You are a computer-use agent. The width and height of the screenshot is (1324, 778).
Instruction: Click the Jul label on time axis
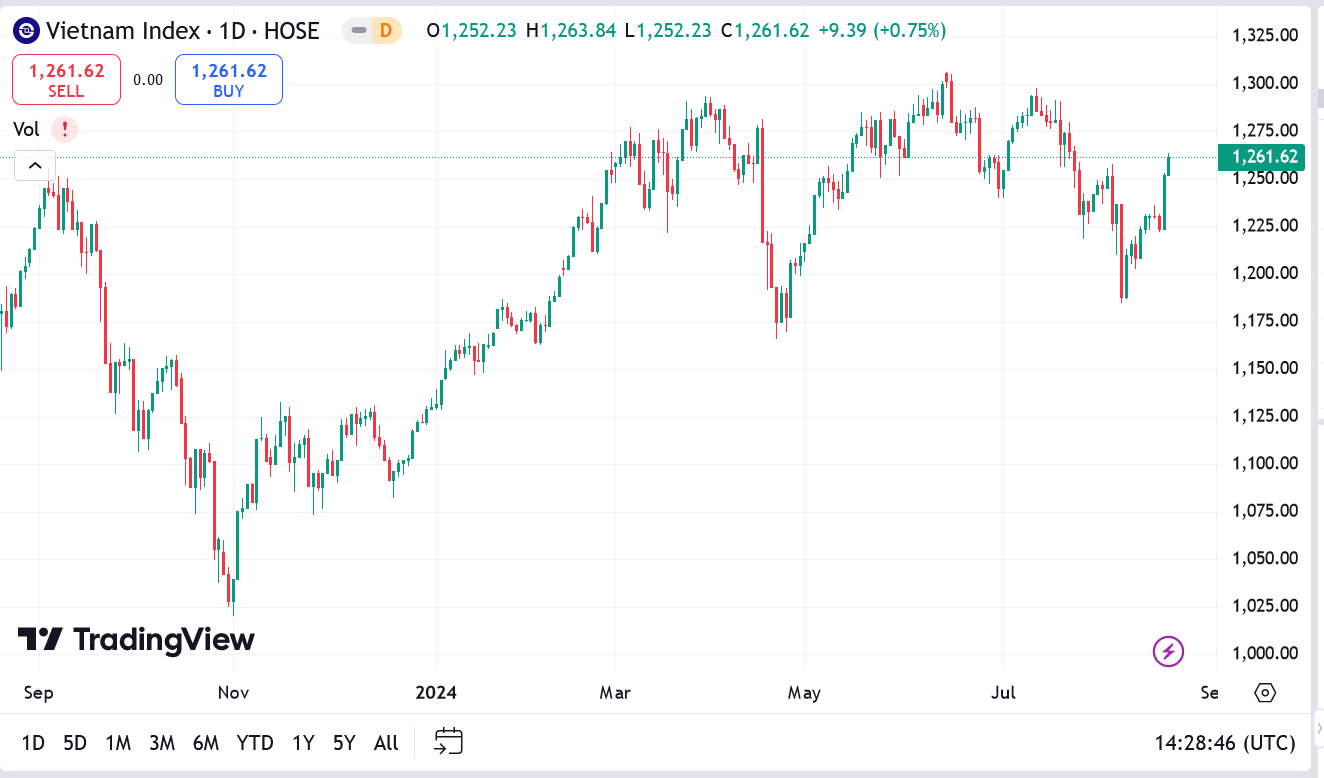(x=1003, y=692)
